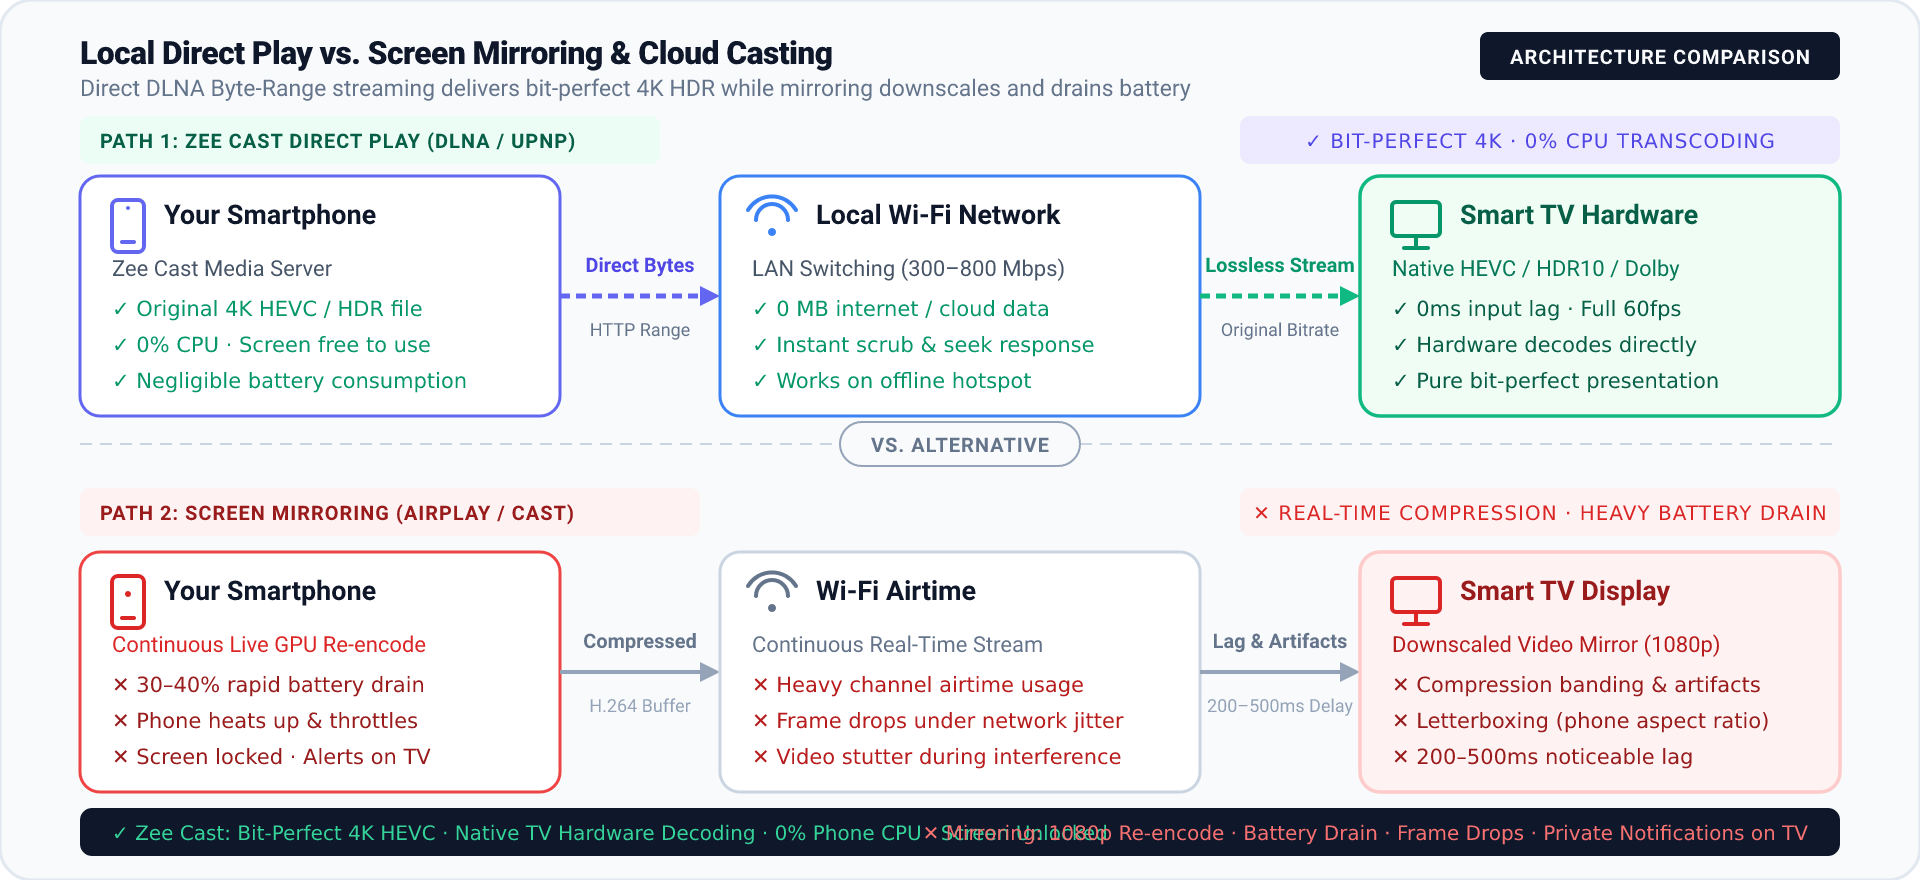
Task: Click 'Phone heats up & throttles'
Action: click(x=265, y=721)
